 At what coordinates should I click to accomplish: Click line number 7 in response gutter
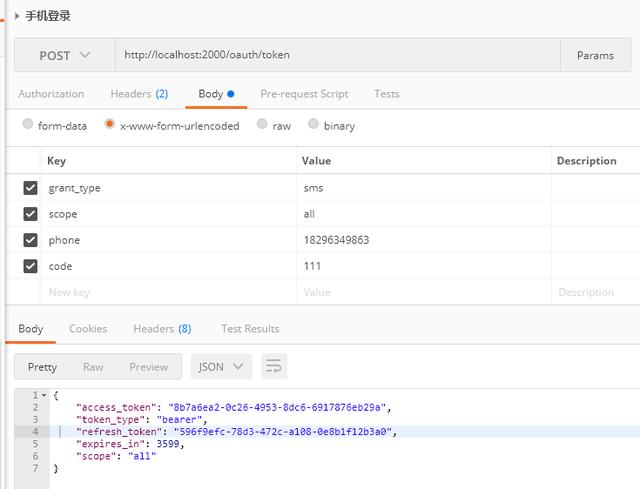pyautogui.click(x=36, y=468)
